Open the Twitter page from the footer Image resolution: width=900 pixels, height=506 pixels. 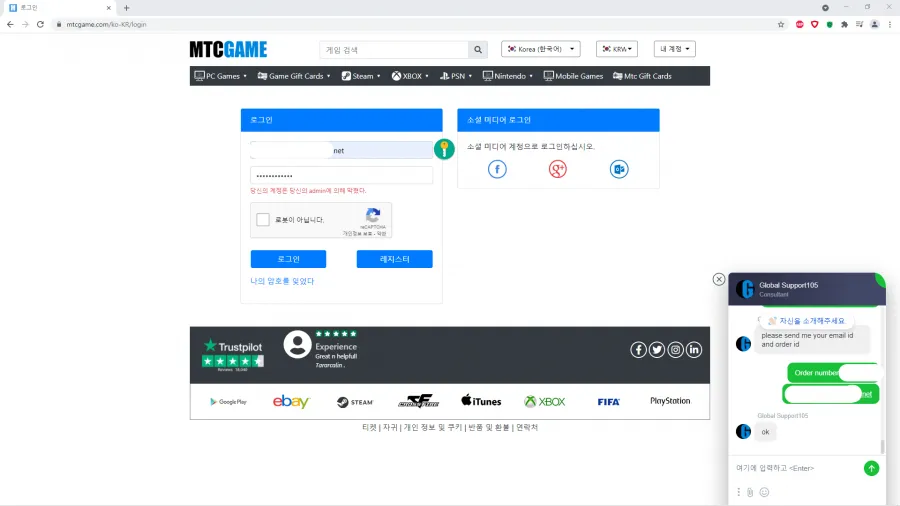(657, 349)
